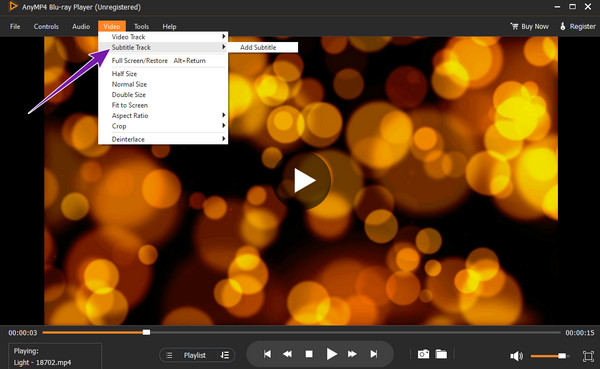Maximize the player window
The width and height of the screenshot is (600, 369).
(572, 7)
